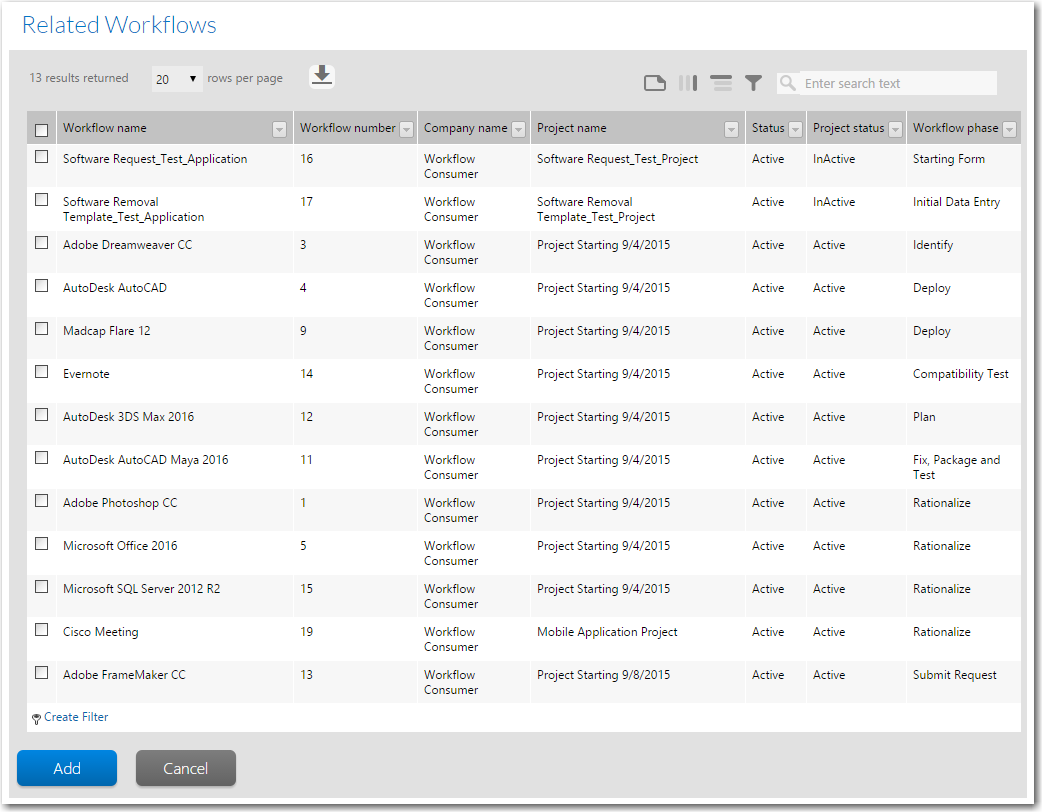Toggle the select-all checkbox in header

click(x=41, y=130)
